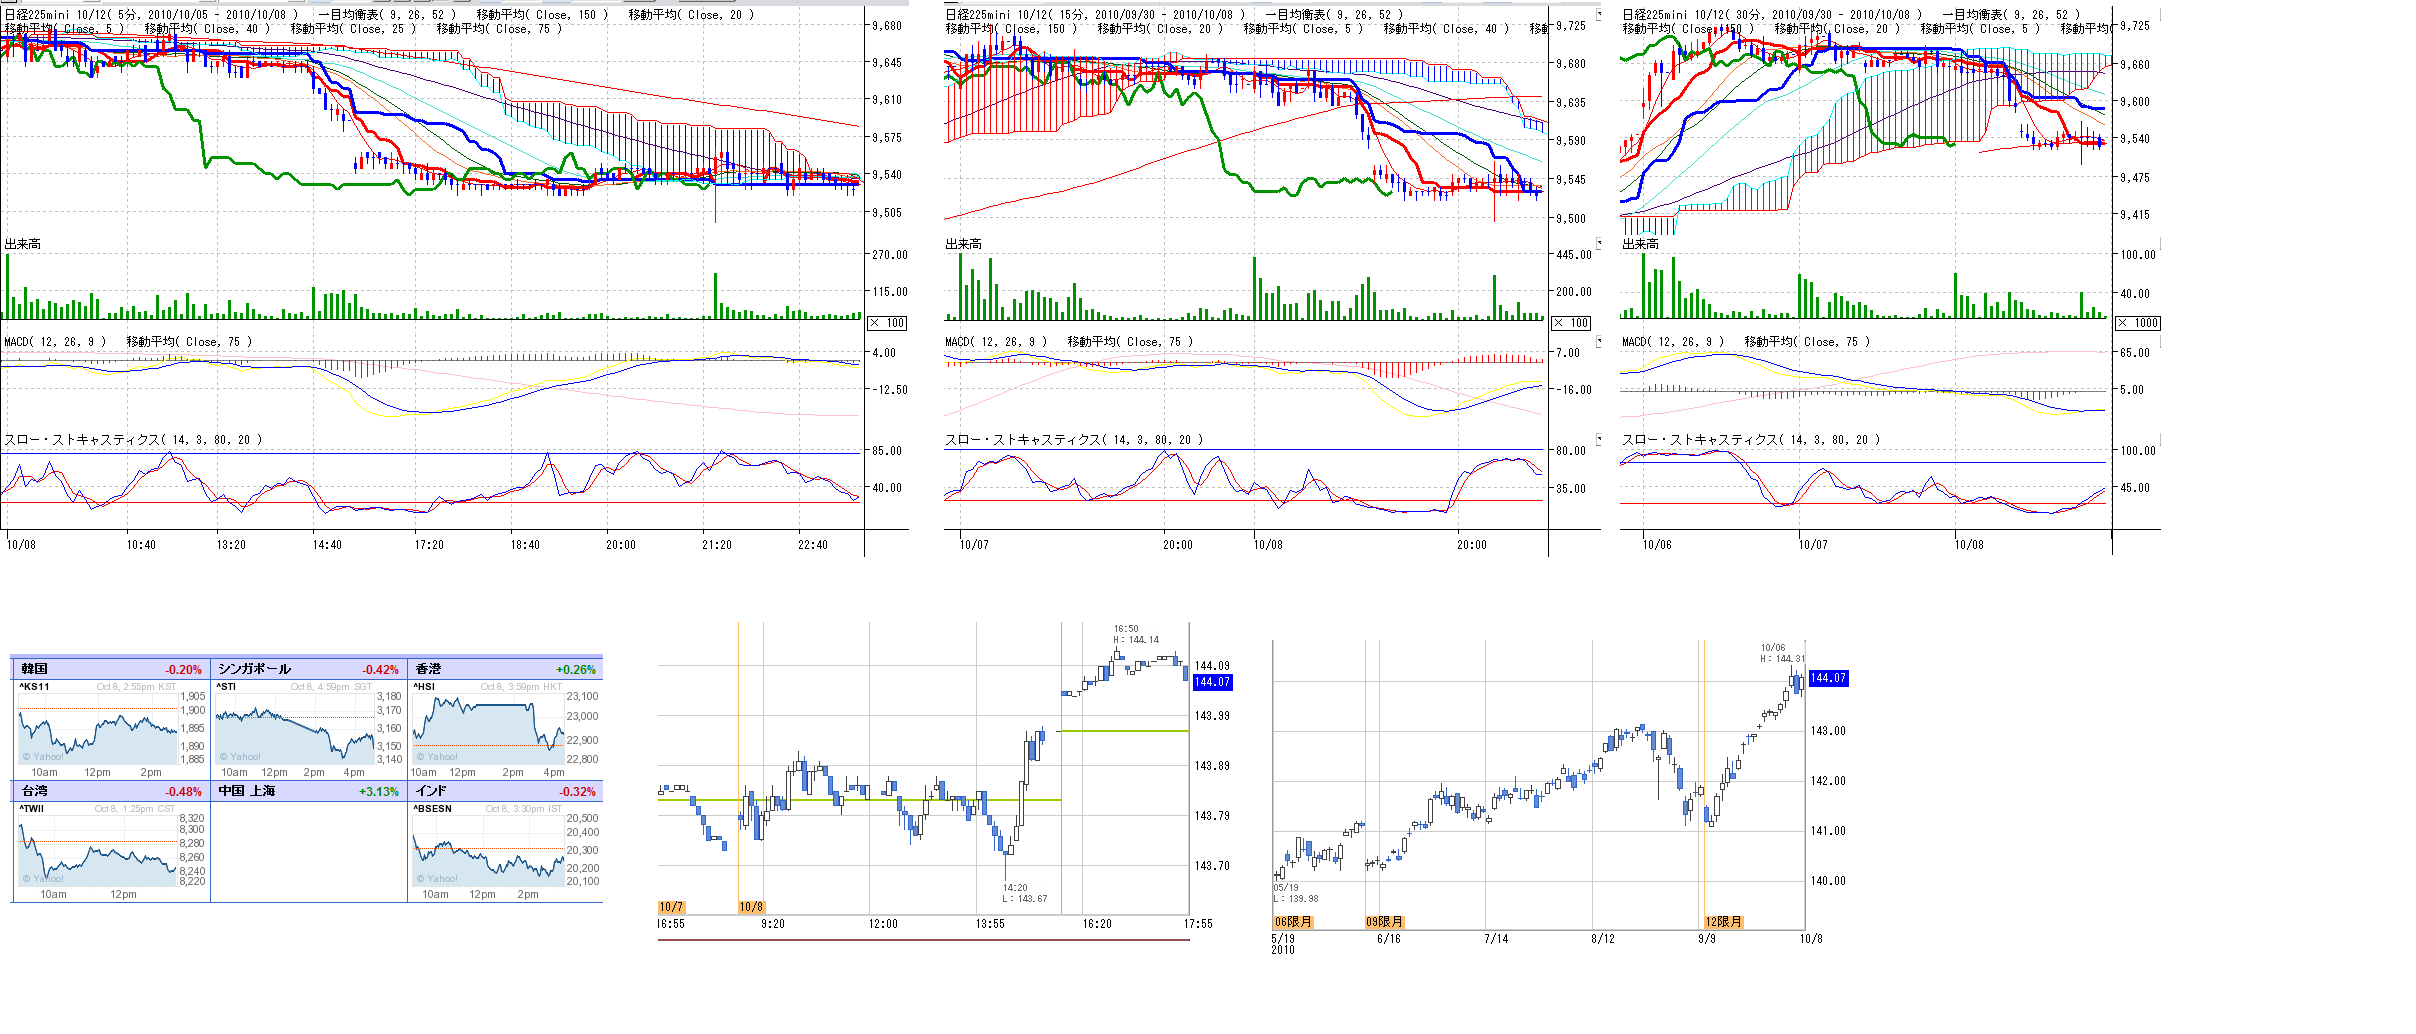Click the ×1000 volume scale box on 30-minute chart
2416x1034 pixels.
tap(2138, 323)
